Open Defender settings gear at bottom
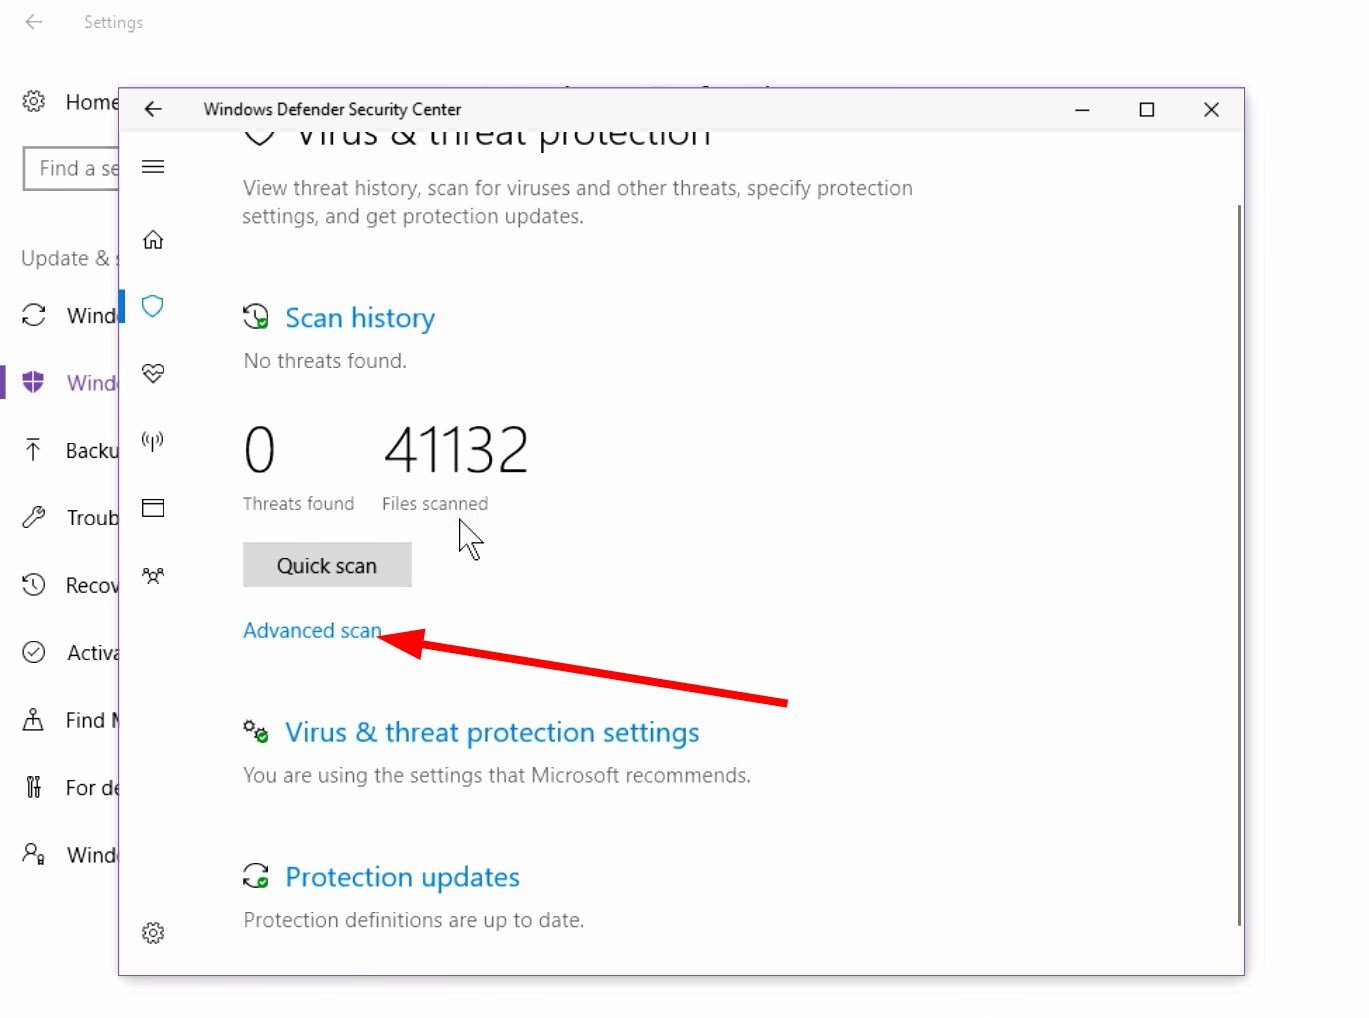 [153, 933]
